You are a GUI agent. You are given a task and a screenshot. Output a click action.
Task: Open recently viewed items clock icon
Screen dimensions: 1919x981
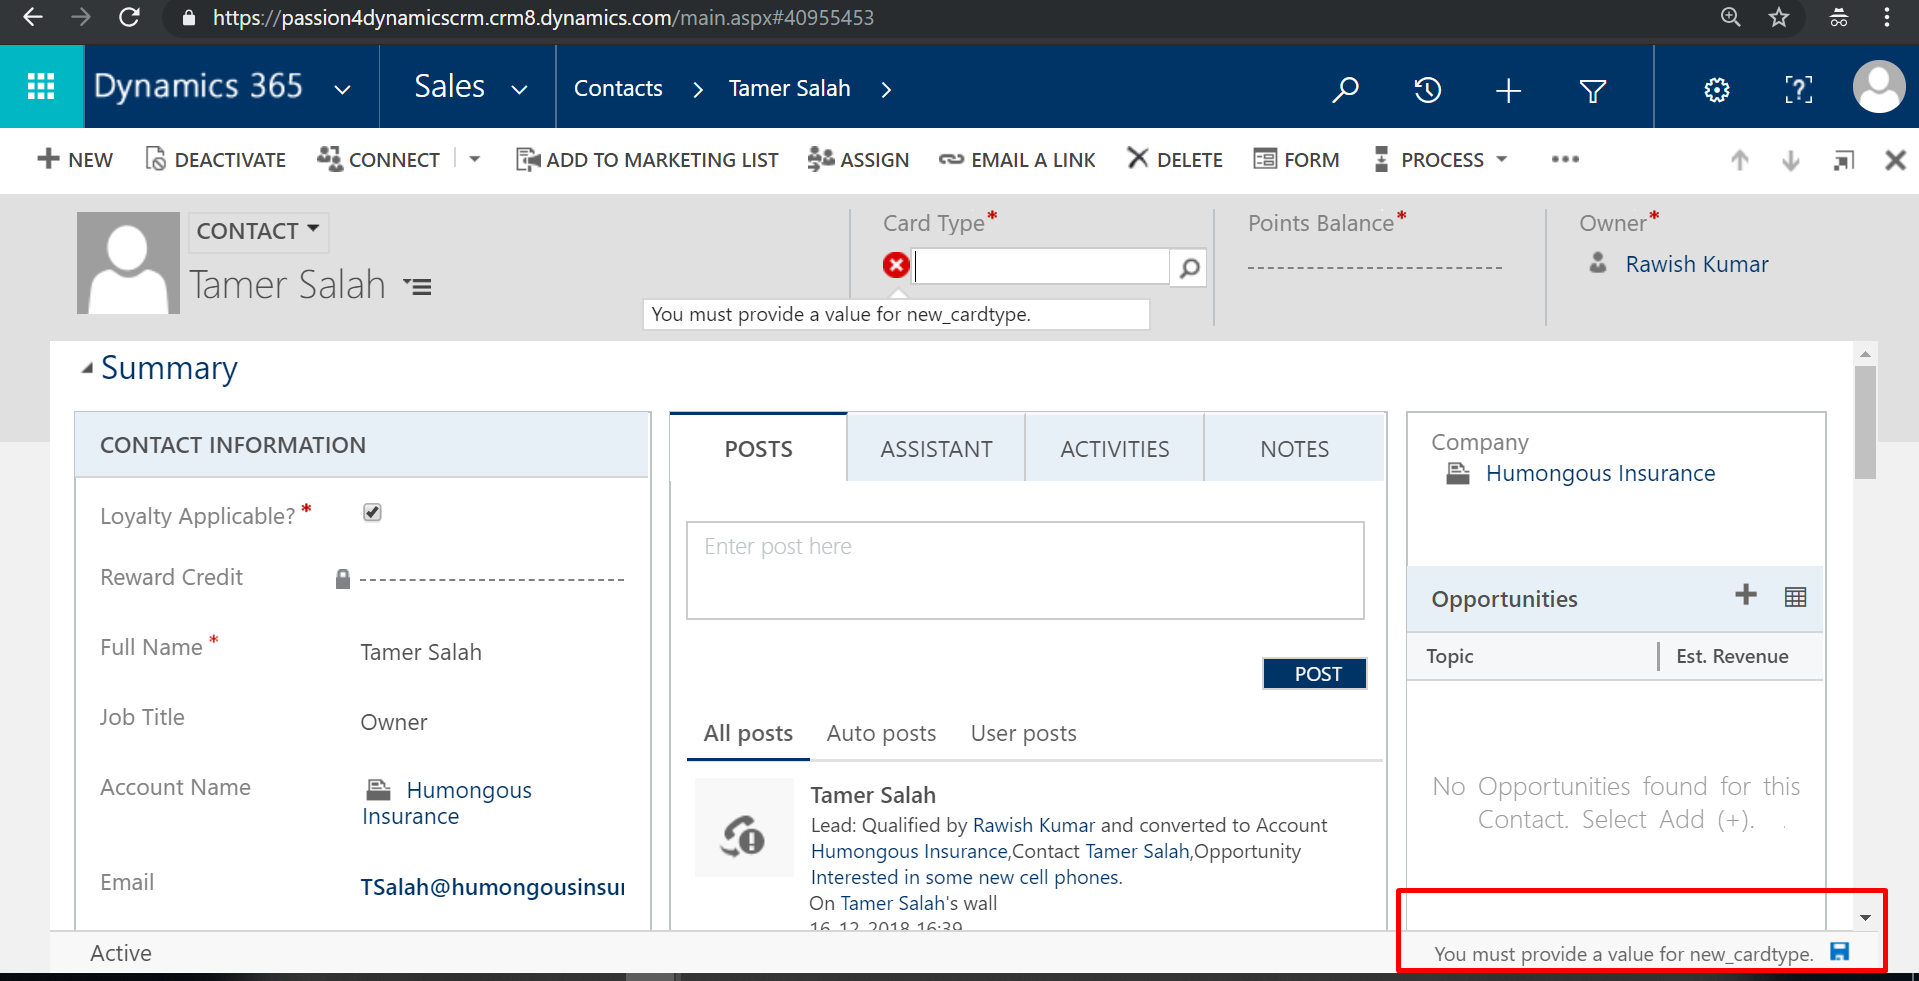click(x=1427, y=90)
